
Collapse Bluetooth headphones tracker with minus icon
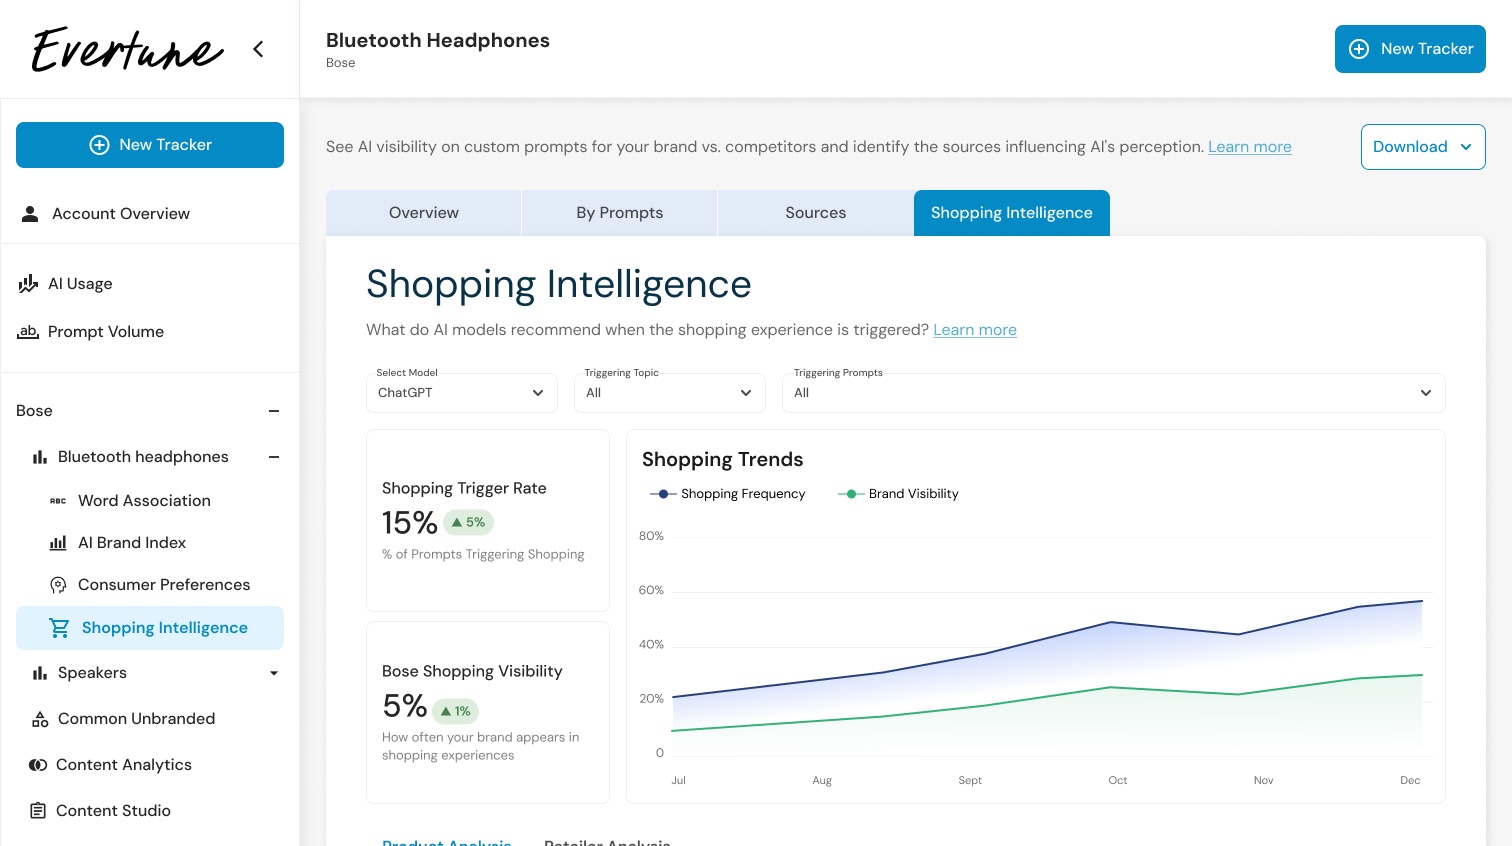click(274, 457)
